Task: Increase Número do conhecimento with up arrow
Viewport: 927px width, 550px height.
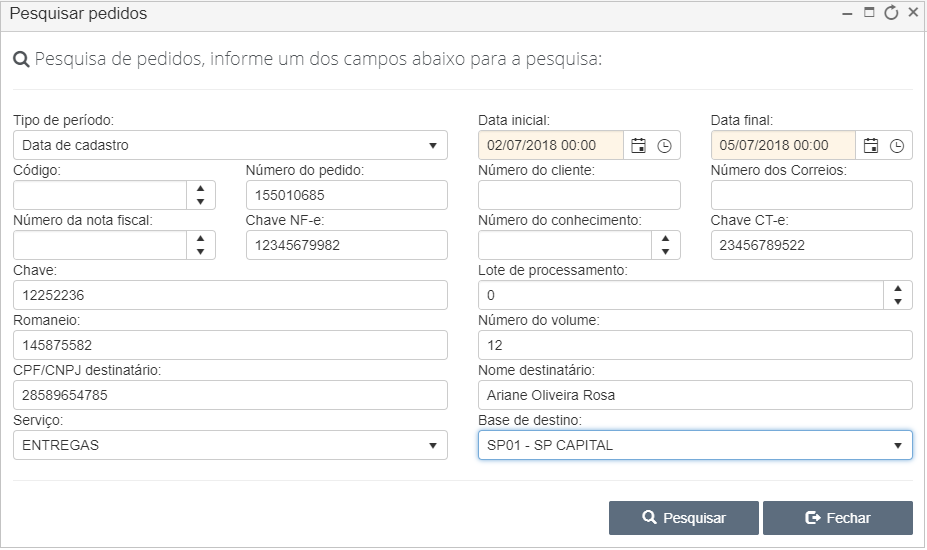Action: (666, 238)
